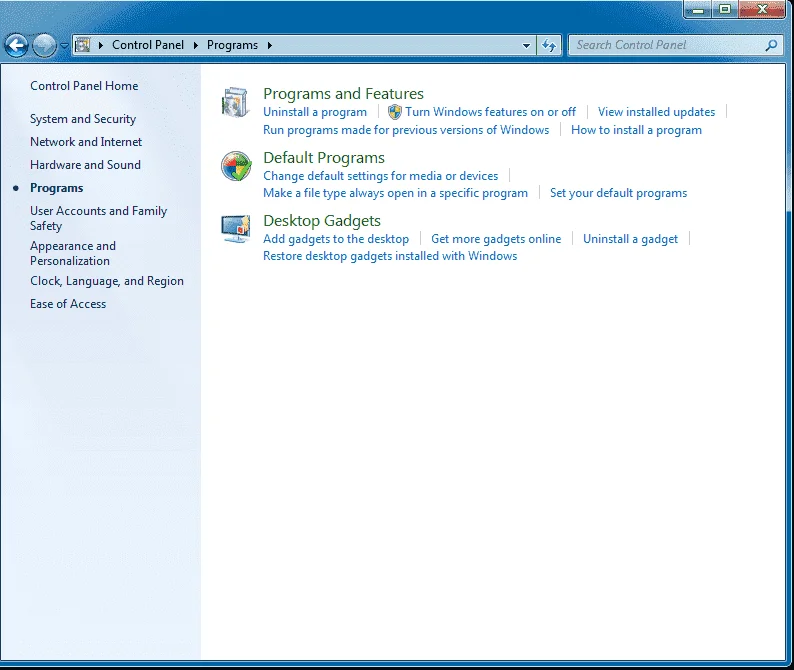The width and height of the screenshot is (794, 670).
Task: Open Clock, Language, and Region category
Action: (x=107, y=281)
